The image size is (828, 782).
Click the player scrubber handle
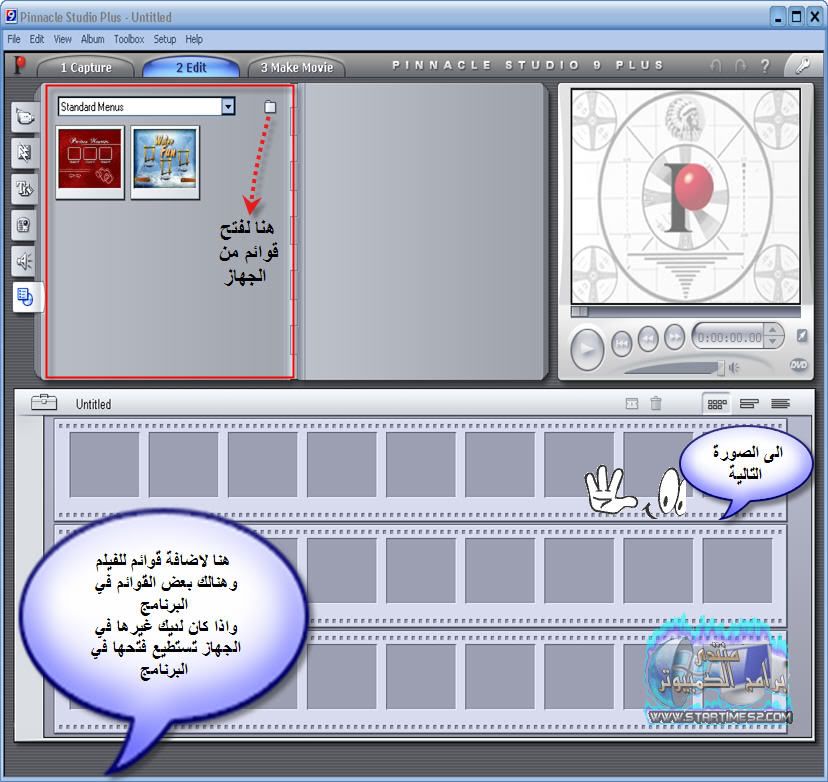click(579, 312)
